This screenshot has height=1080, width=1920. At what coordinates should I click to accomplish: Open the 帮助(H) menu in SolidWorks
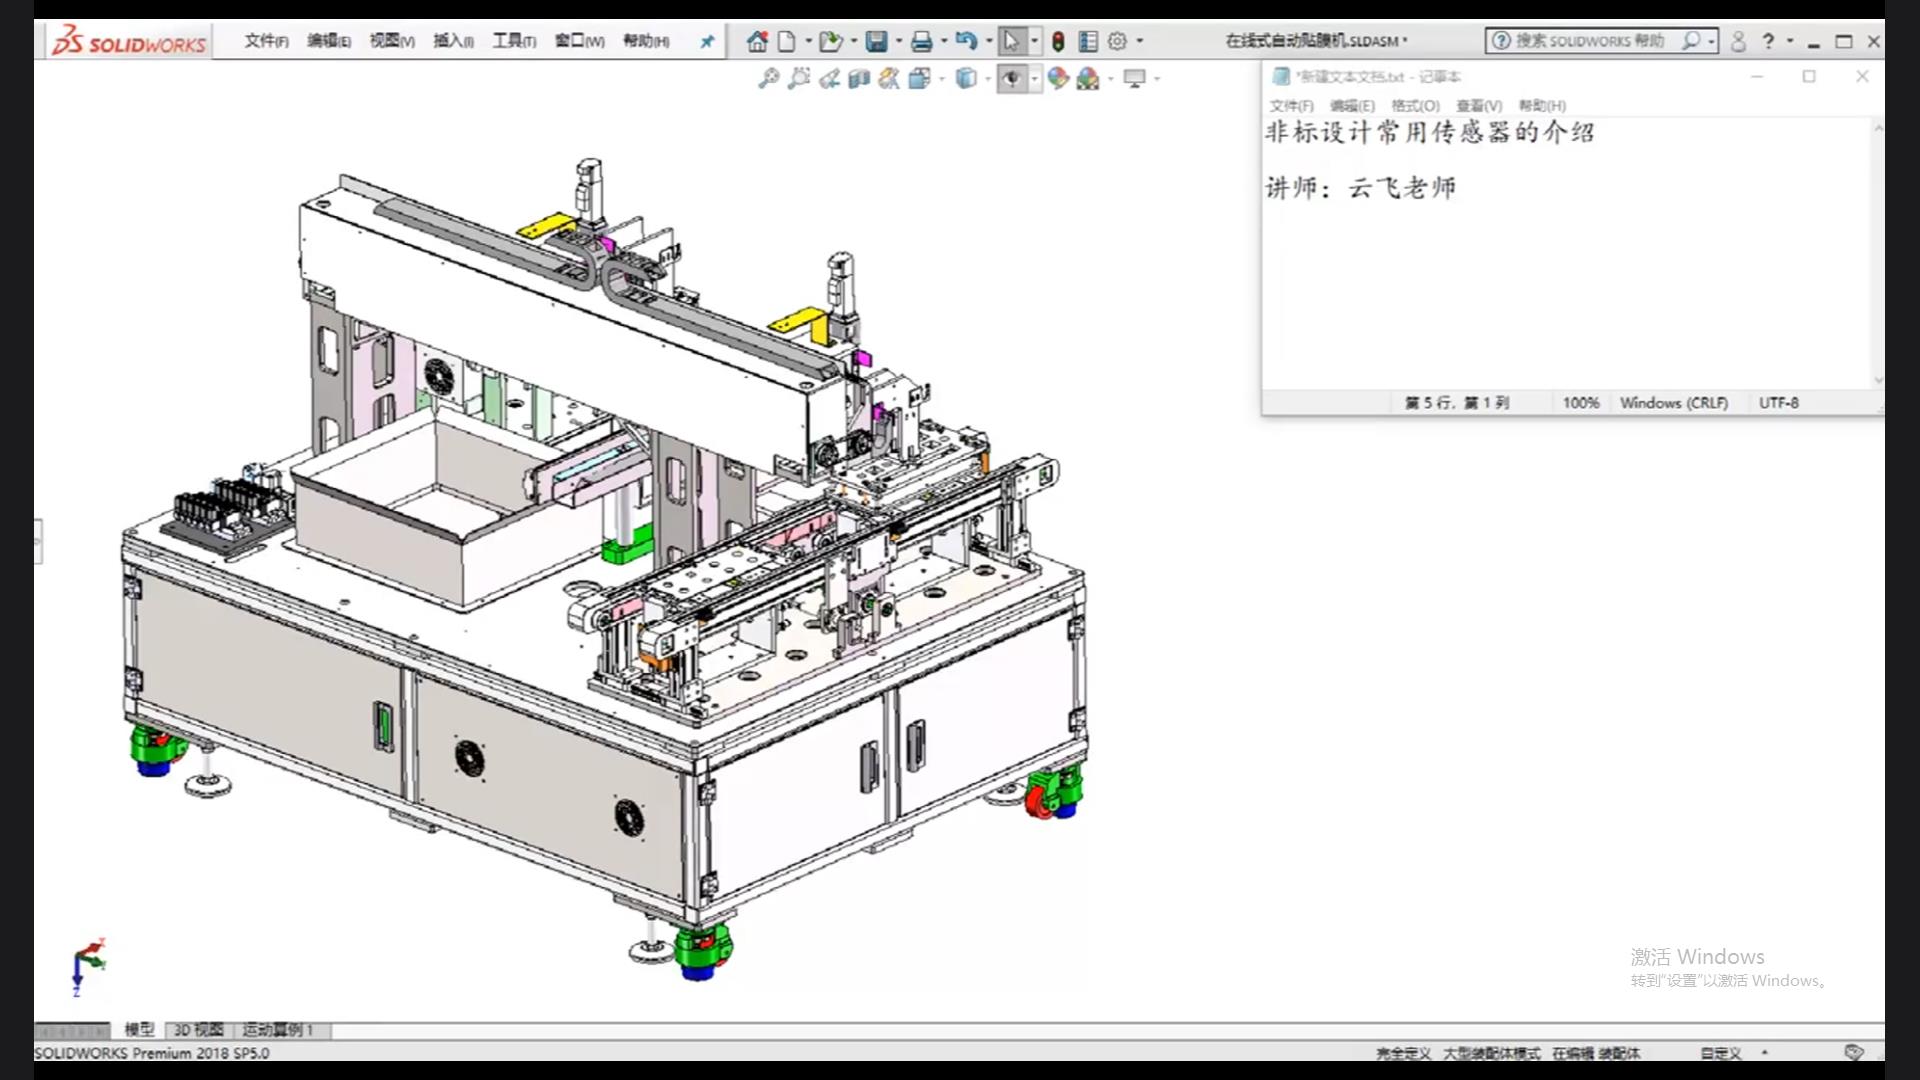646,41
